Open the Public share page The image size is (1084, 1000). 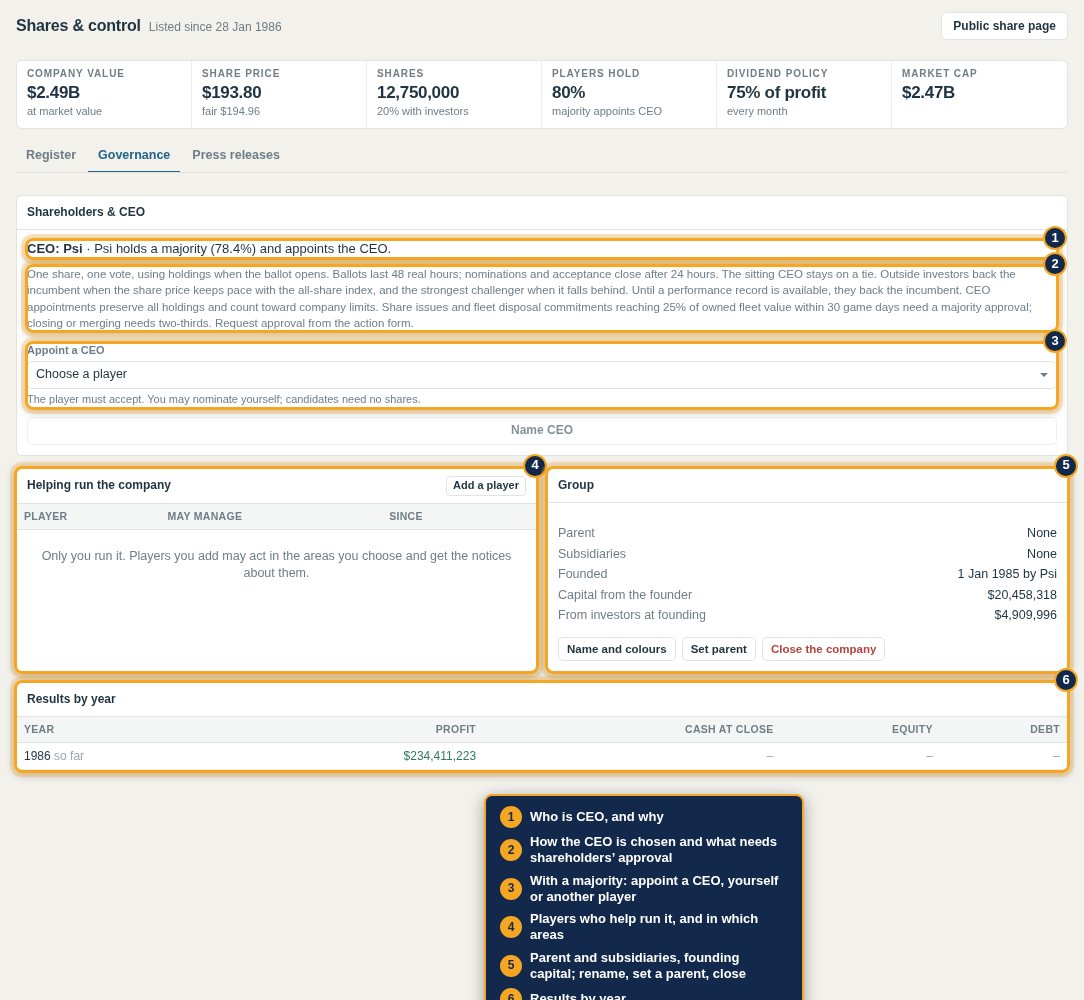point(1004,26)
